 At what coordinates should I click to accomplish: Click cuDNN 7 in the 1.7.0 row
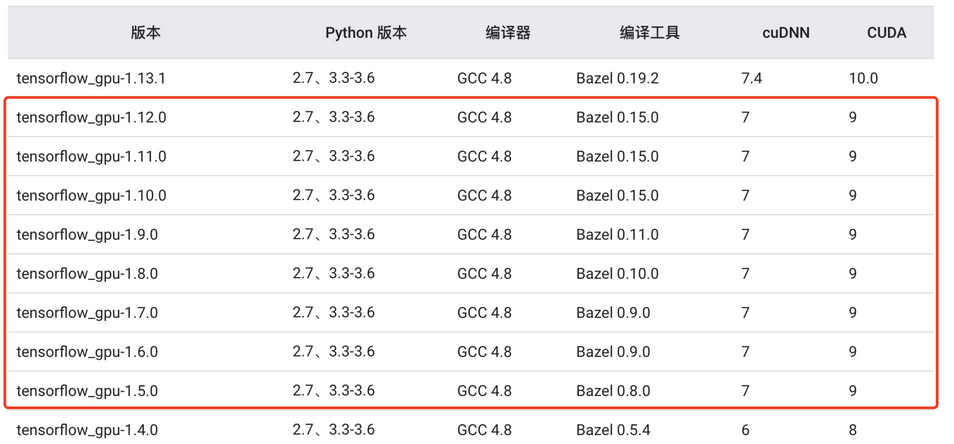point(745,313)
